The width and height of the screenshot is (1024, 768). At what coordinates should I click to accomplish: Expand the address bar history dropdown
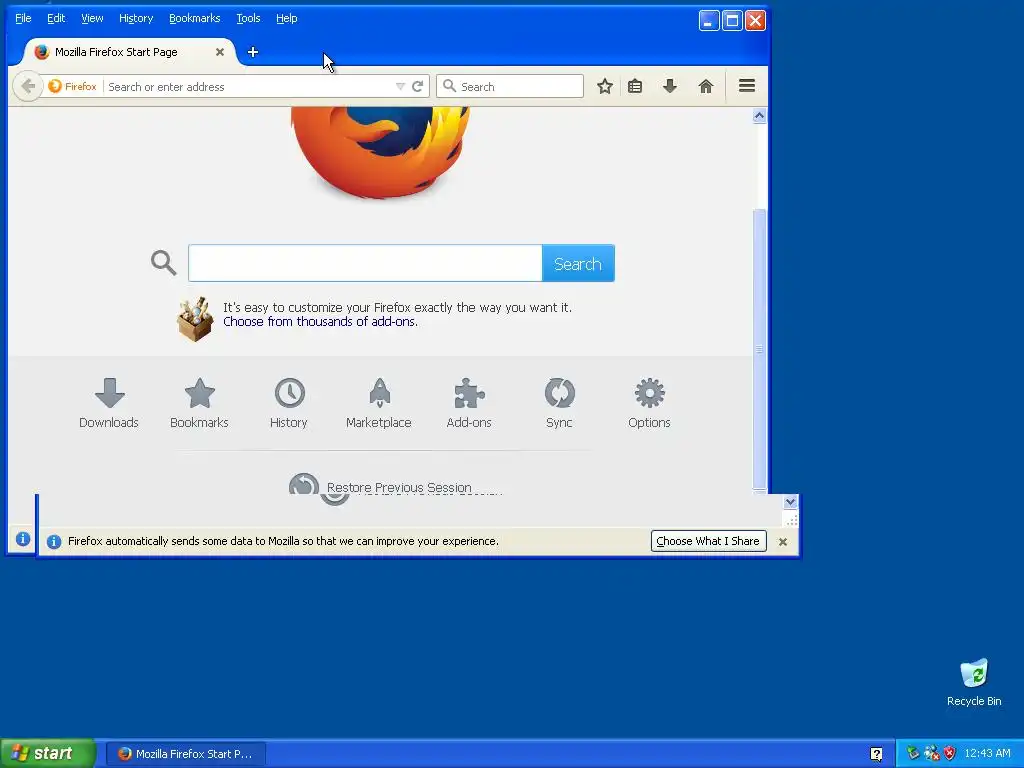pos(400,86)
